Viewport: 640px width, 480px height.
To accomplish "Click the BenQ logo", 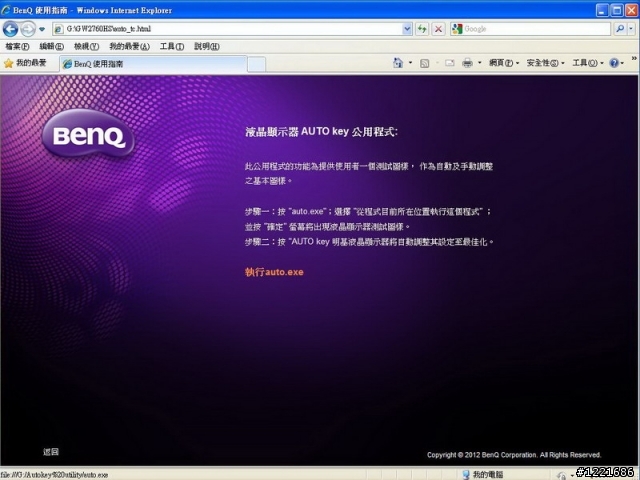I will tap(88, 133).
